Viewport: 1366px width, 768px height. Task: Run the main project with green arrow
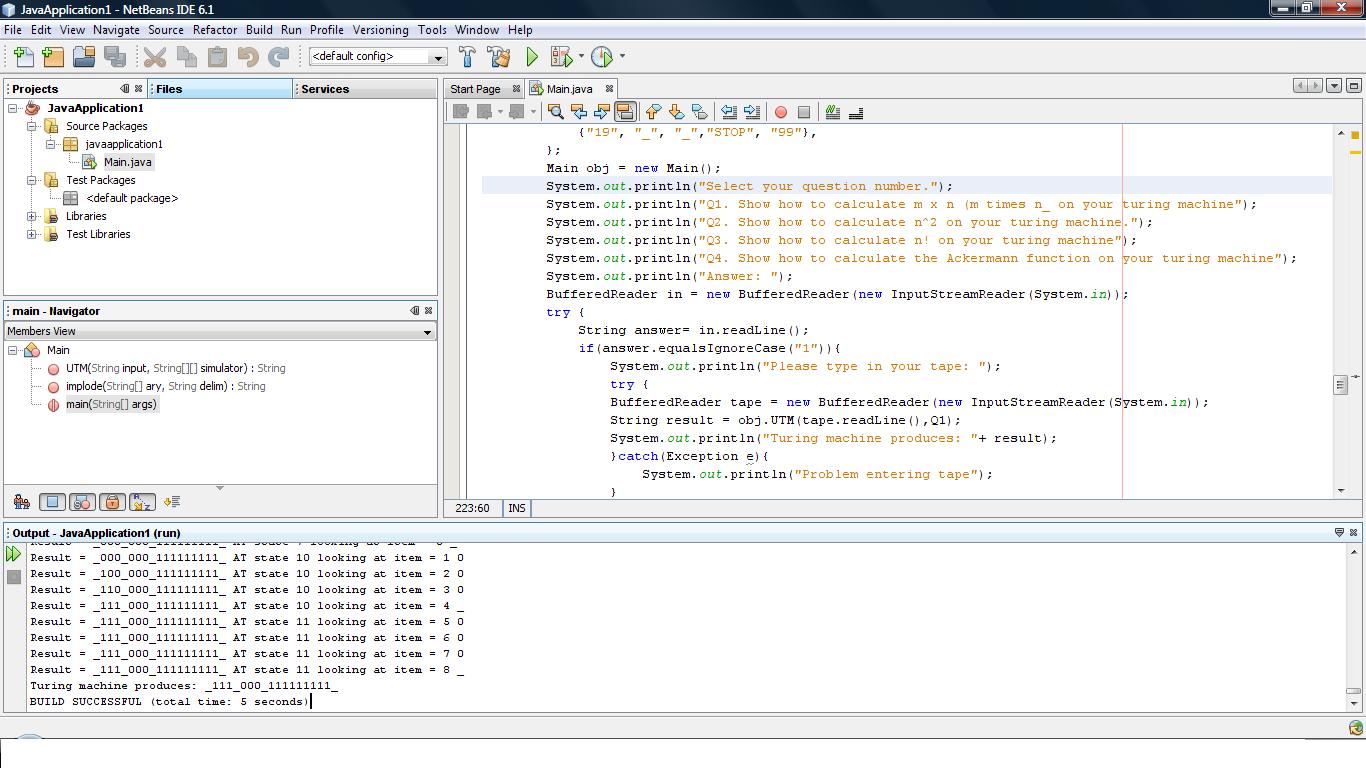pos(532,57)
